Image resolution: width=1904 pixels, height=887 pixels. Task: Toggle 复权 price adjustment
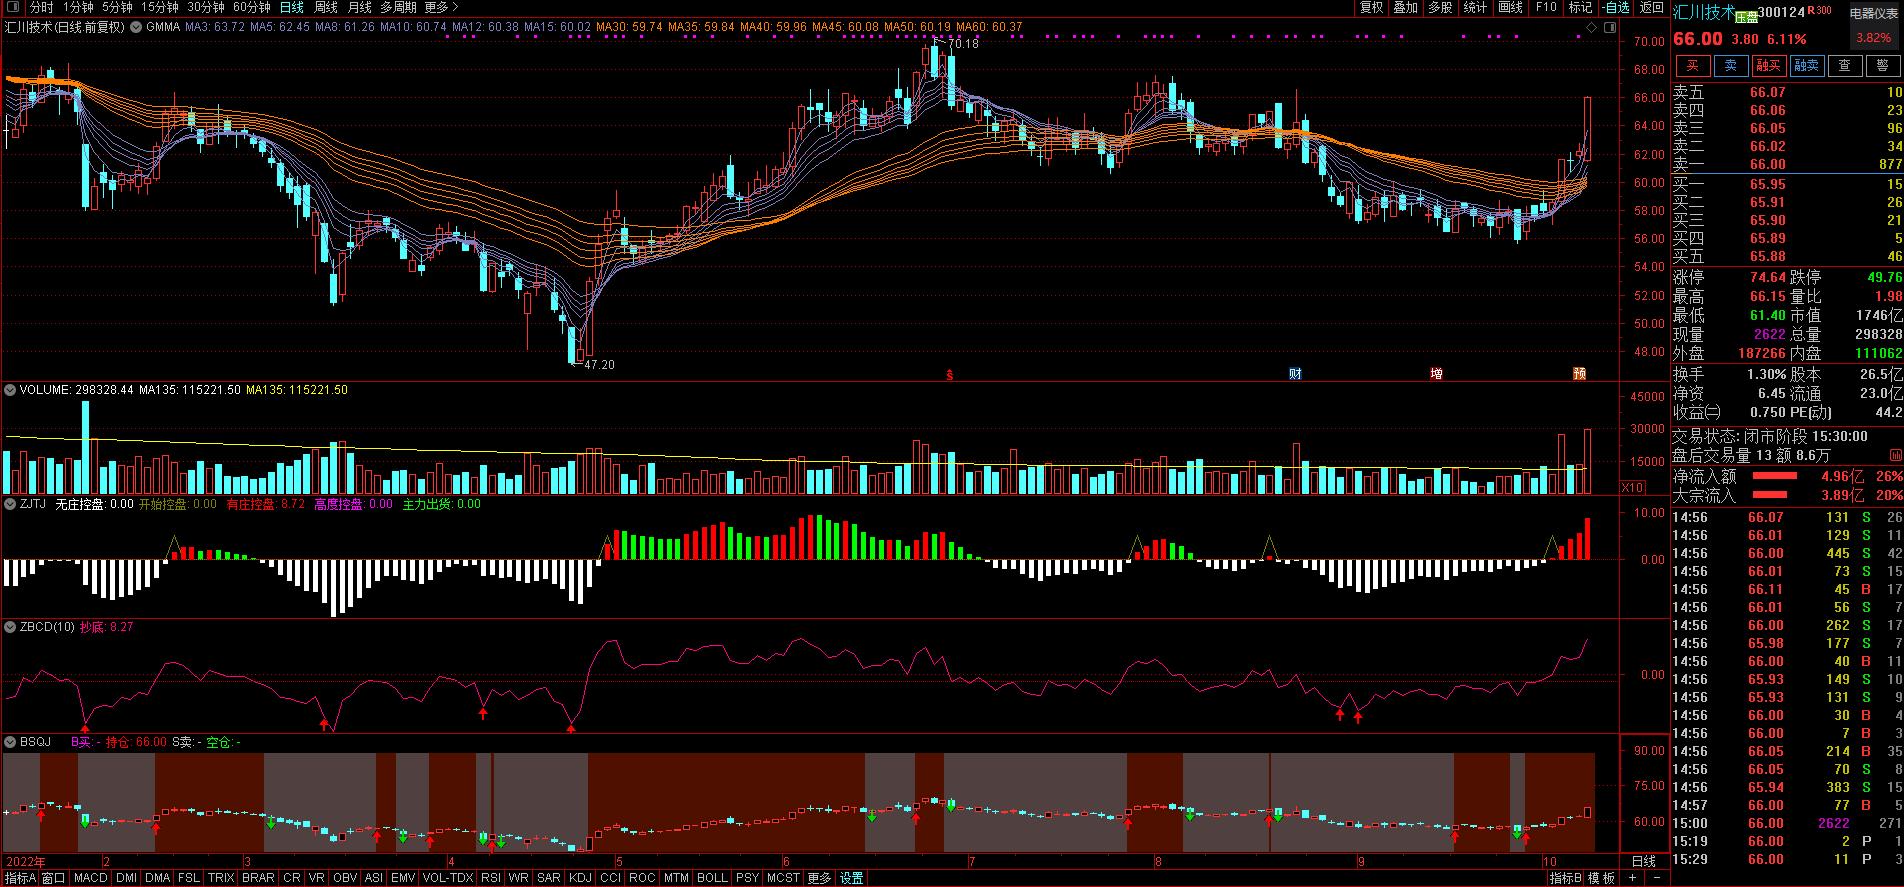pyautogui.click(x=1371, y=8)
